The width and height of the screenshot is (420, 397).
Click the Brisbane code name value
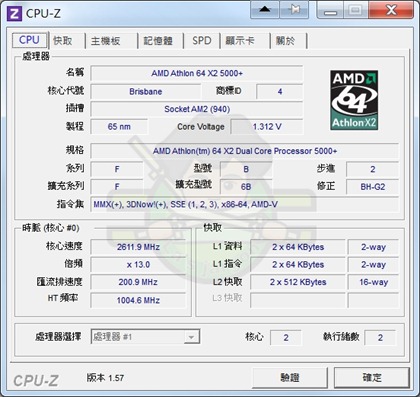coord(146,92)
